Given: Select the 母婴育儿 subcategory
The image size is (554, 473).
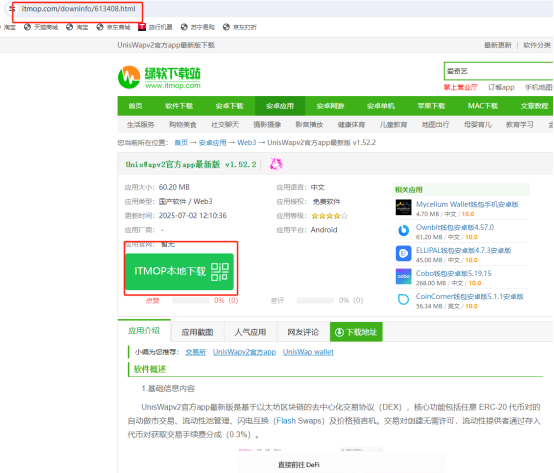Looking at the screenshot, I should pos(478,125).
